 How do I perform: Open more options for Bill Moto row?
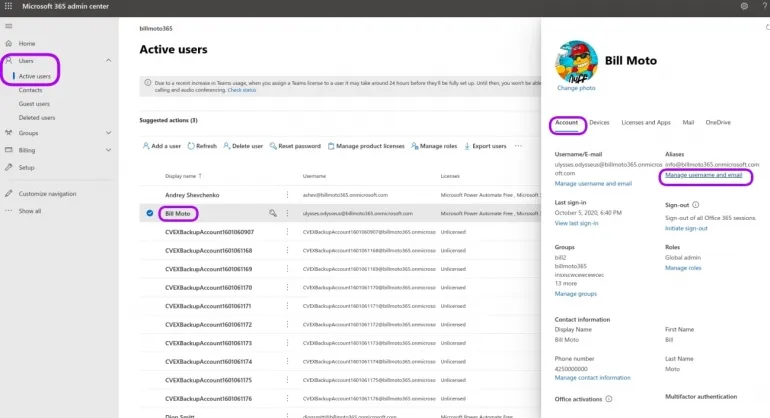point(287,213)
